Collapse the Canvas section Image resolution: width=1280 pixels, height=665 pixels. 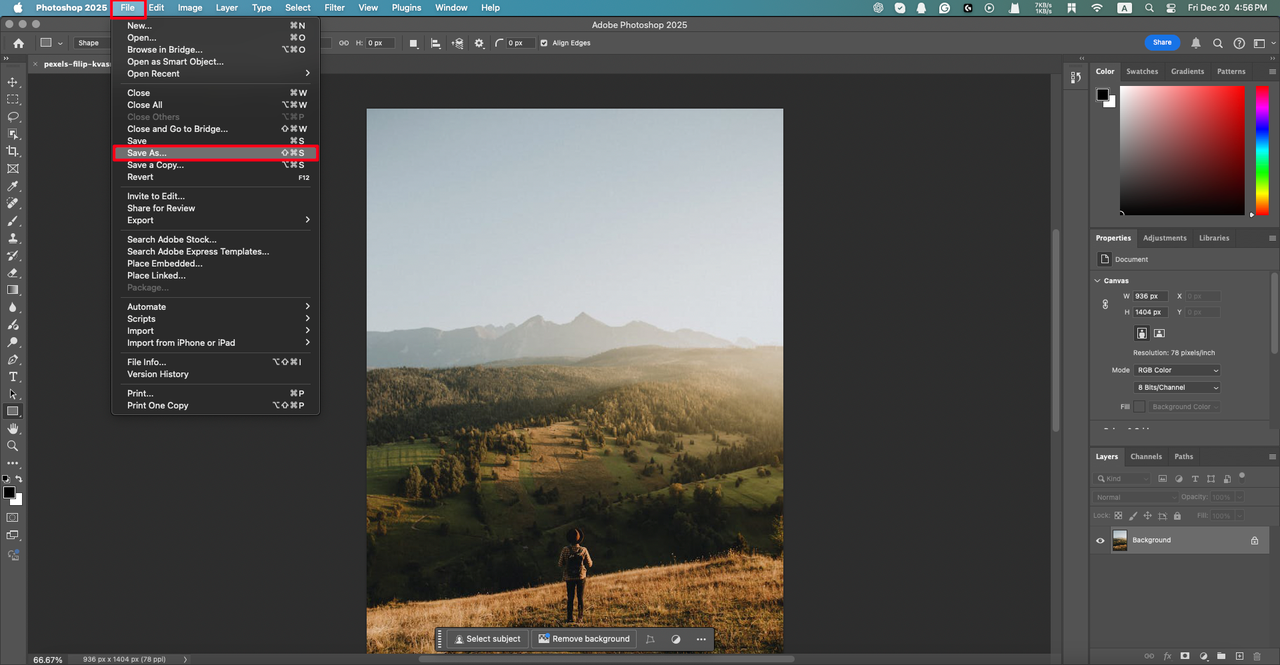click(x=1098, y=281)
